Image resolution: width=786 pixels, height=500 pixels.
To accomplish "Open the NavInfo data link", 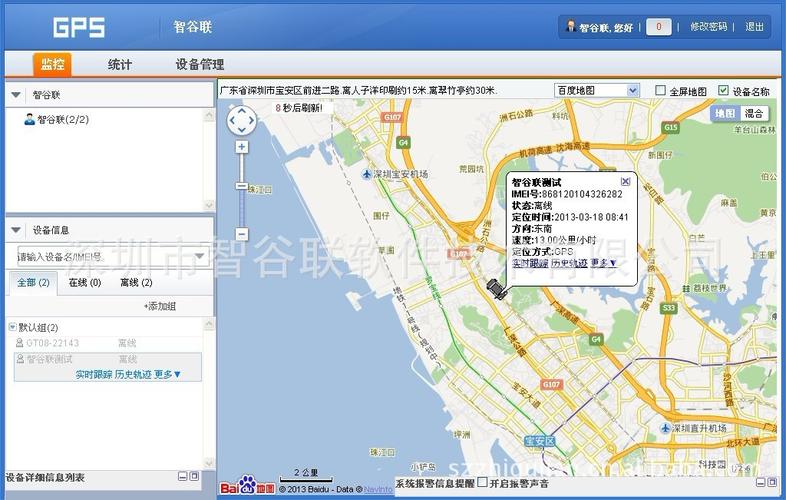I will tap(378, 489).
